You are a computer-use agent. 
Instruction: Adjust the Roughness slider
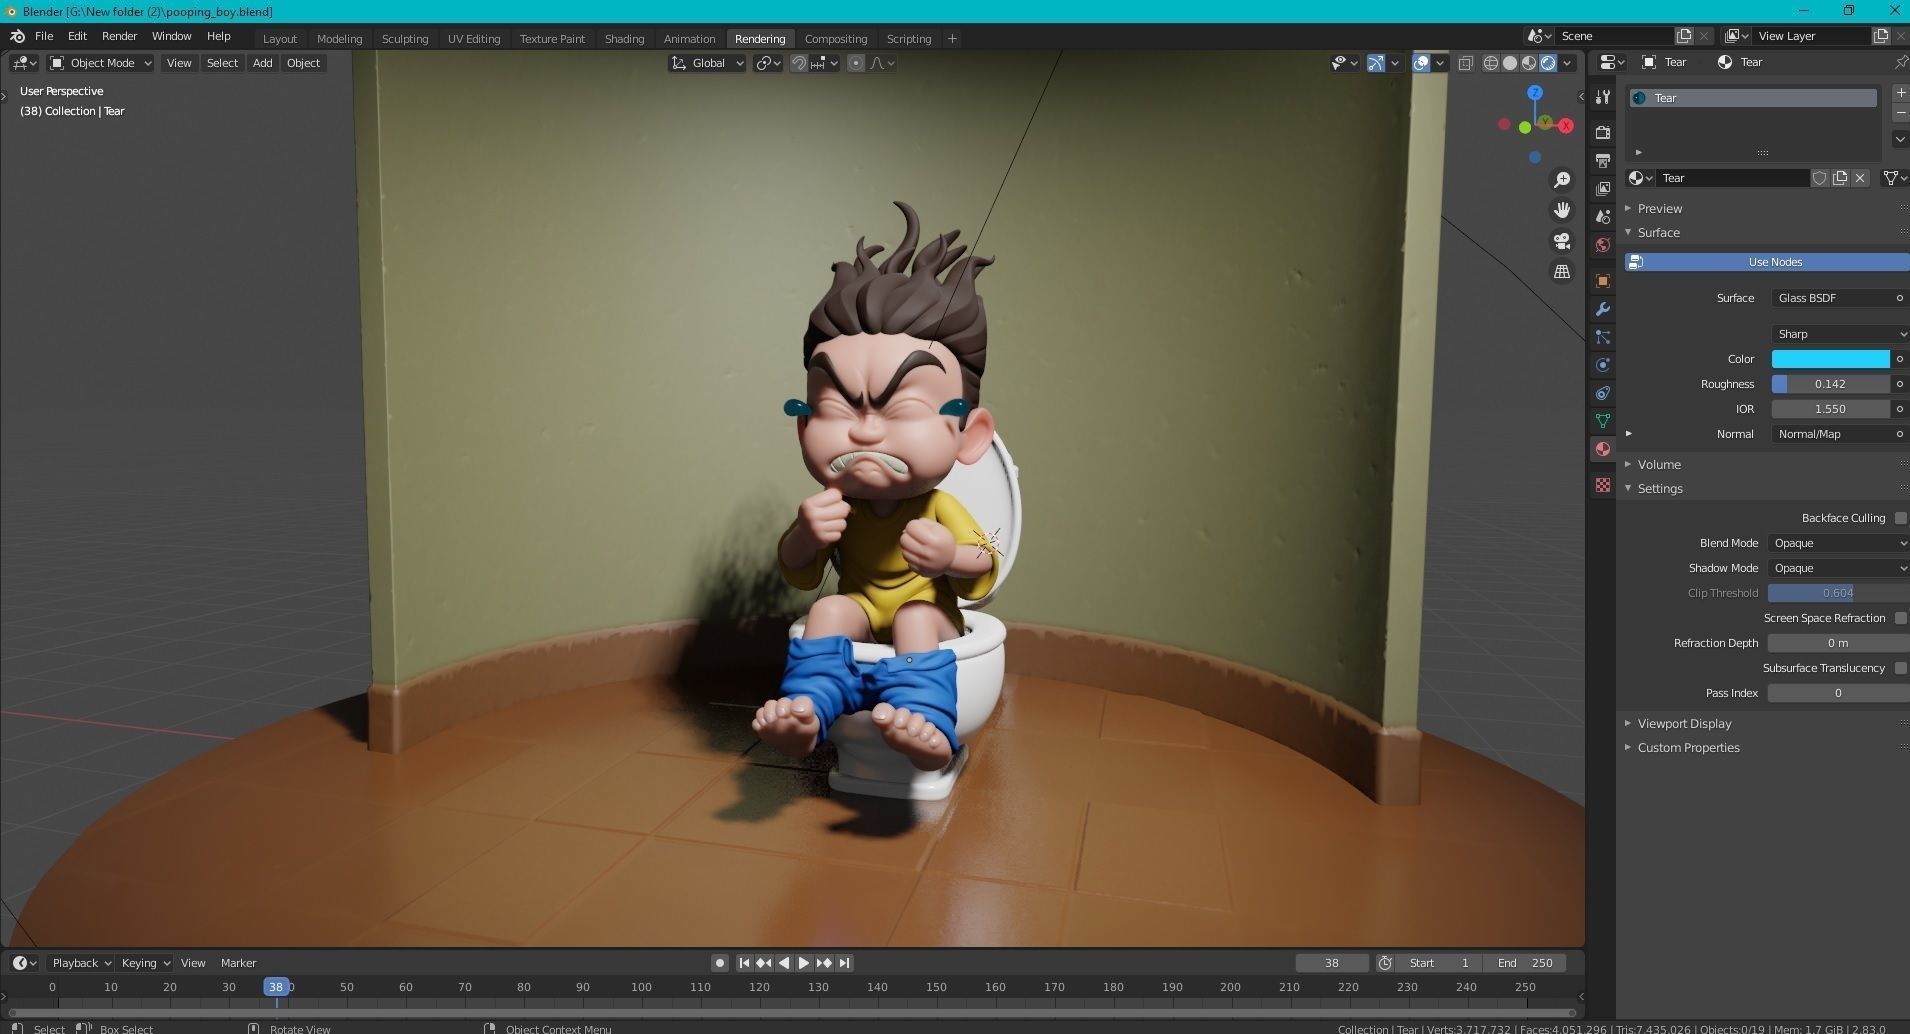point(1831,384)
